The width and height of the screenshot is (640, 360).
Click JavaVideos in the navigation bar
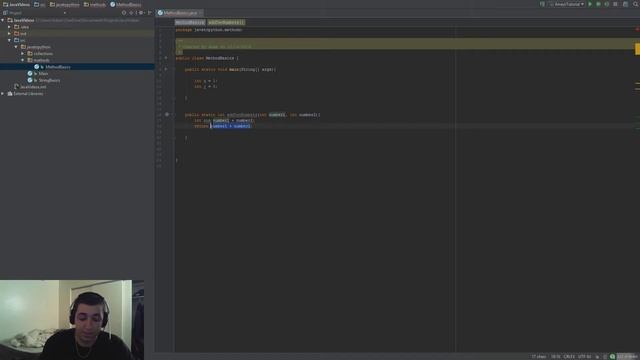tap(17, 4)
